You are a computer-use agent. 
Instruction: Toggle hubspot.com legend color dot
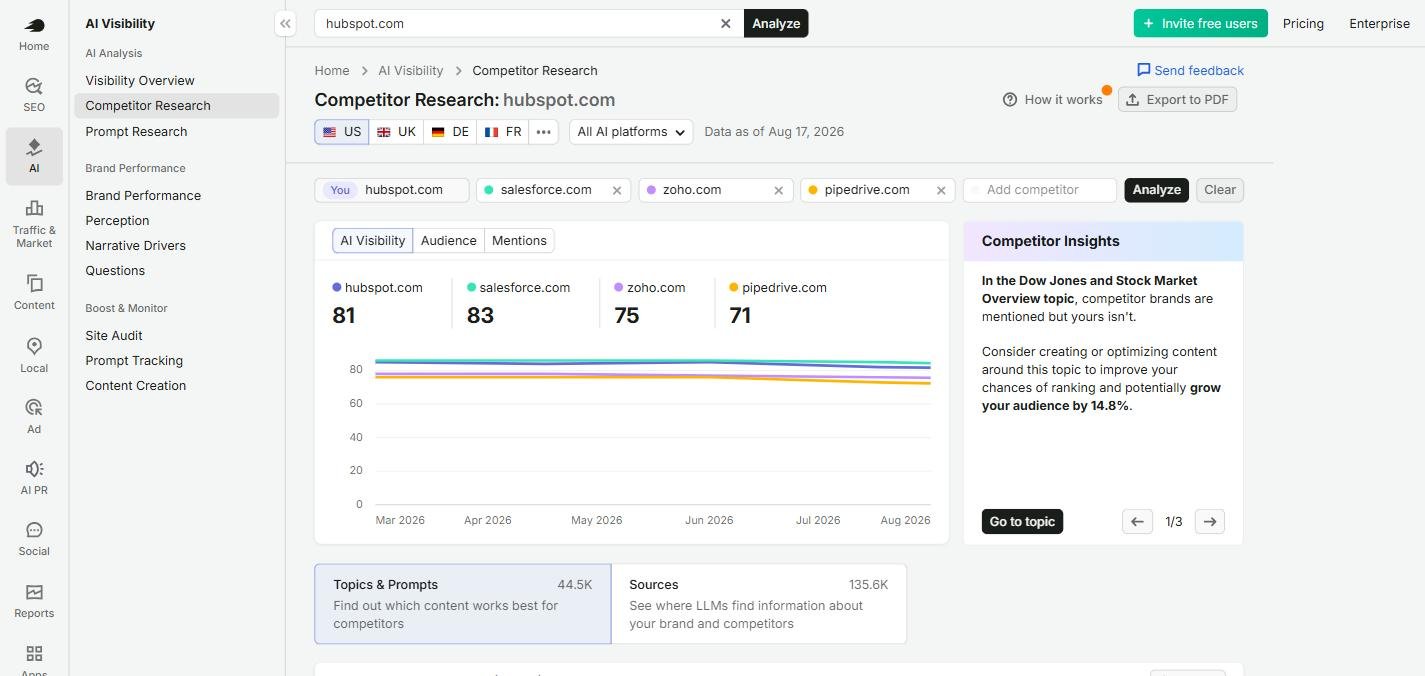337,288
